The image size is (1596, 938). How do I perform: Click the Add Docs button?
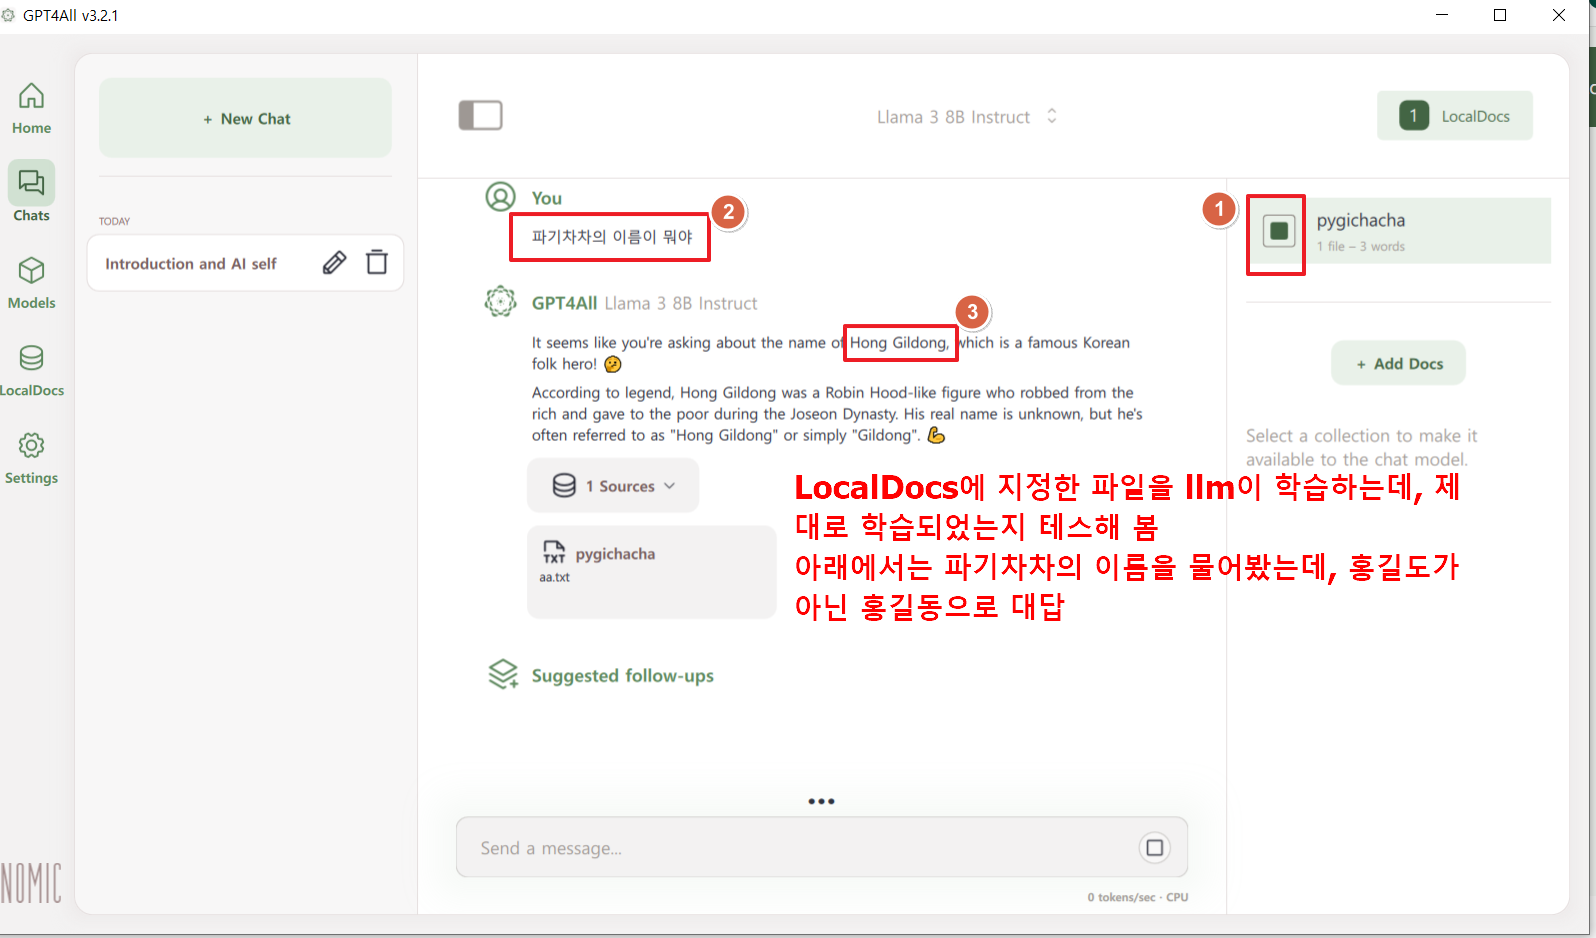pos(1398,363)
